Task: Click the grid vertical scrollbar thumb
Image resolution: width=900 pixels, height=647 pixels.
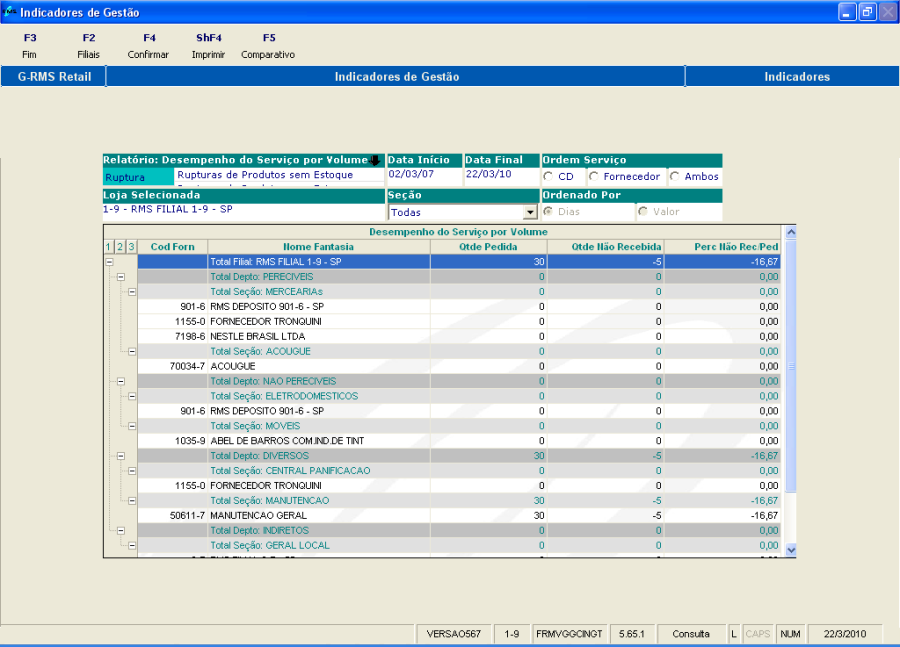Action: [790, 366]
